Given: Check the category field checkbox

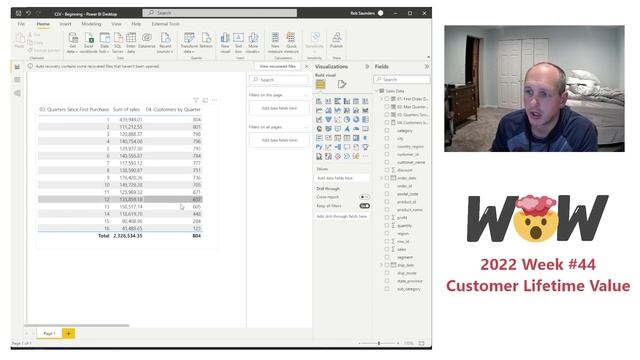Looking at the screenshot, I should click(x=387, y=131).
